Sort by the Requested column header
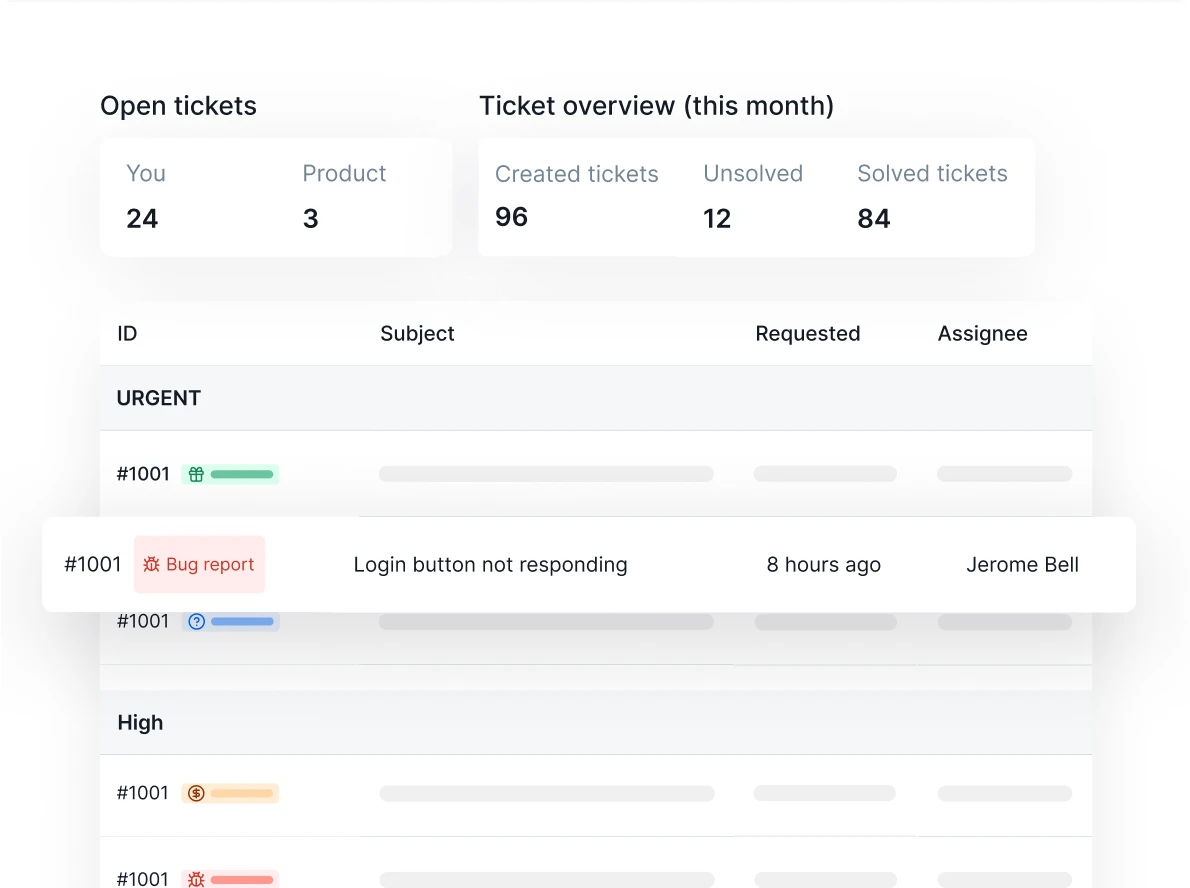Image resolution: width=1190 pixels, height=888 pixels. (x=808, y=334)
